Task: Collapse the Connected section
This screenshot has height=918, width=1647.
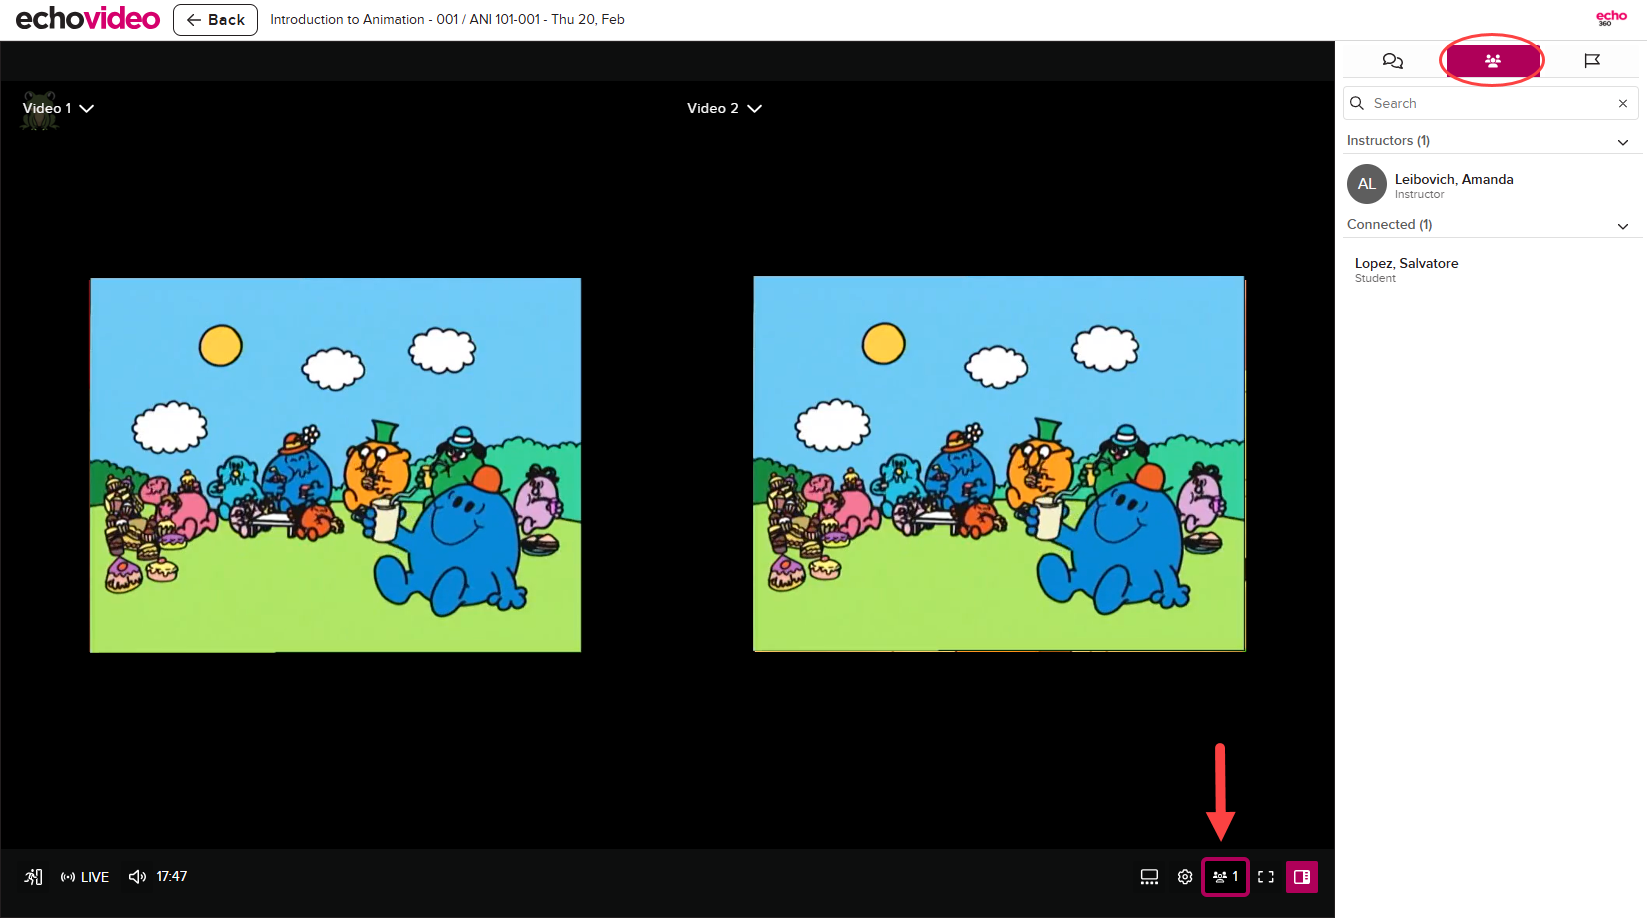Action: (x=1622, y=226)
